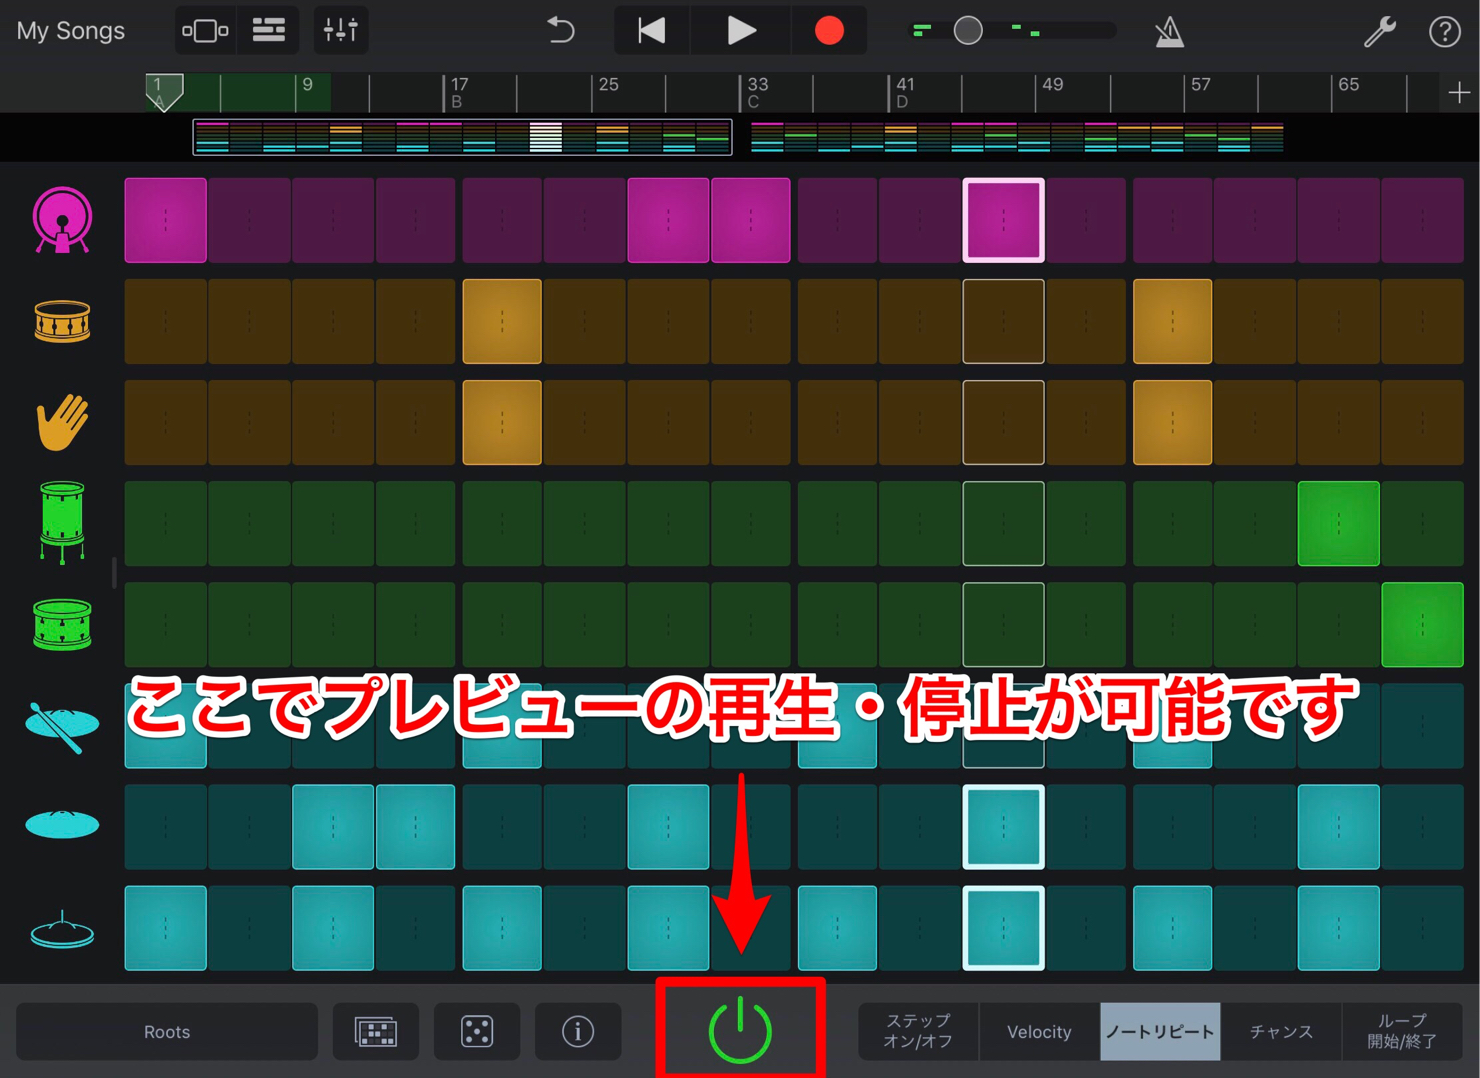
Task: Open My Songs browser
Action: pyautogui.click(x=70, y=31)
